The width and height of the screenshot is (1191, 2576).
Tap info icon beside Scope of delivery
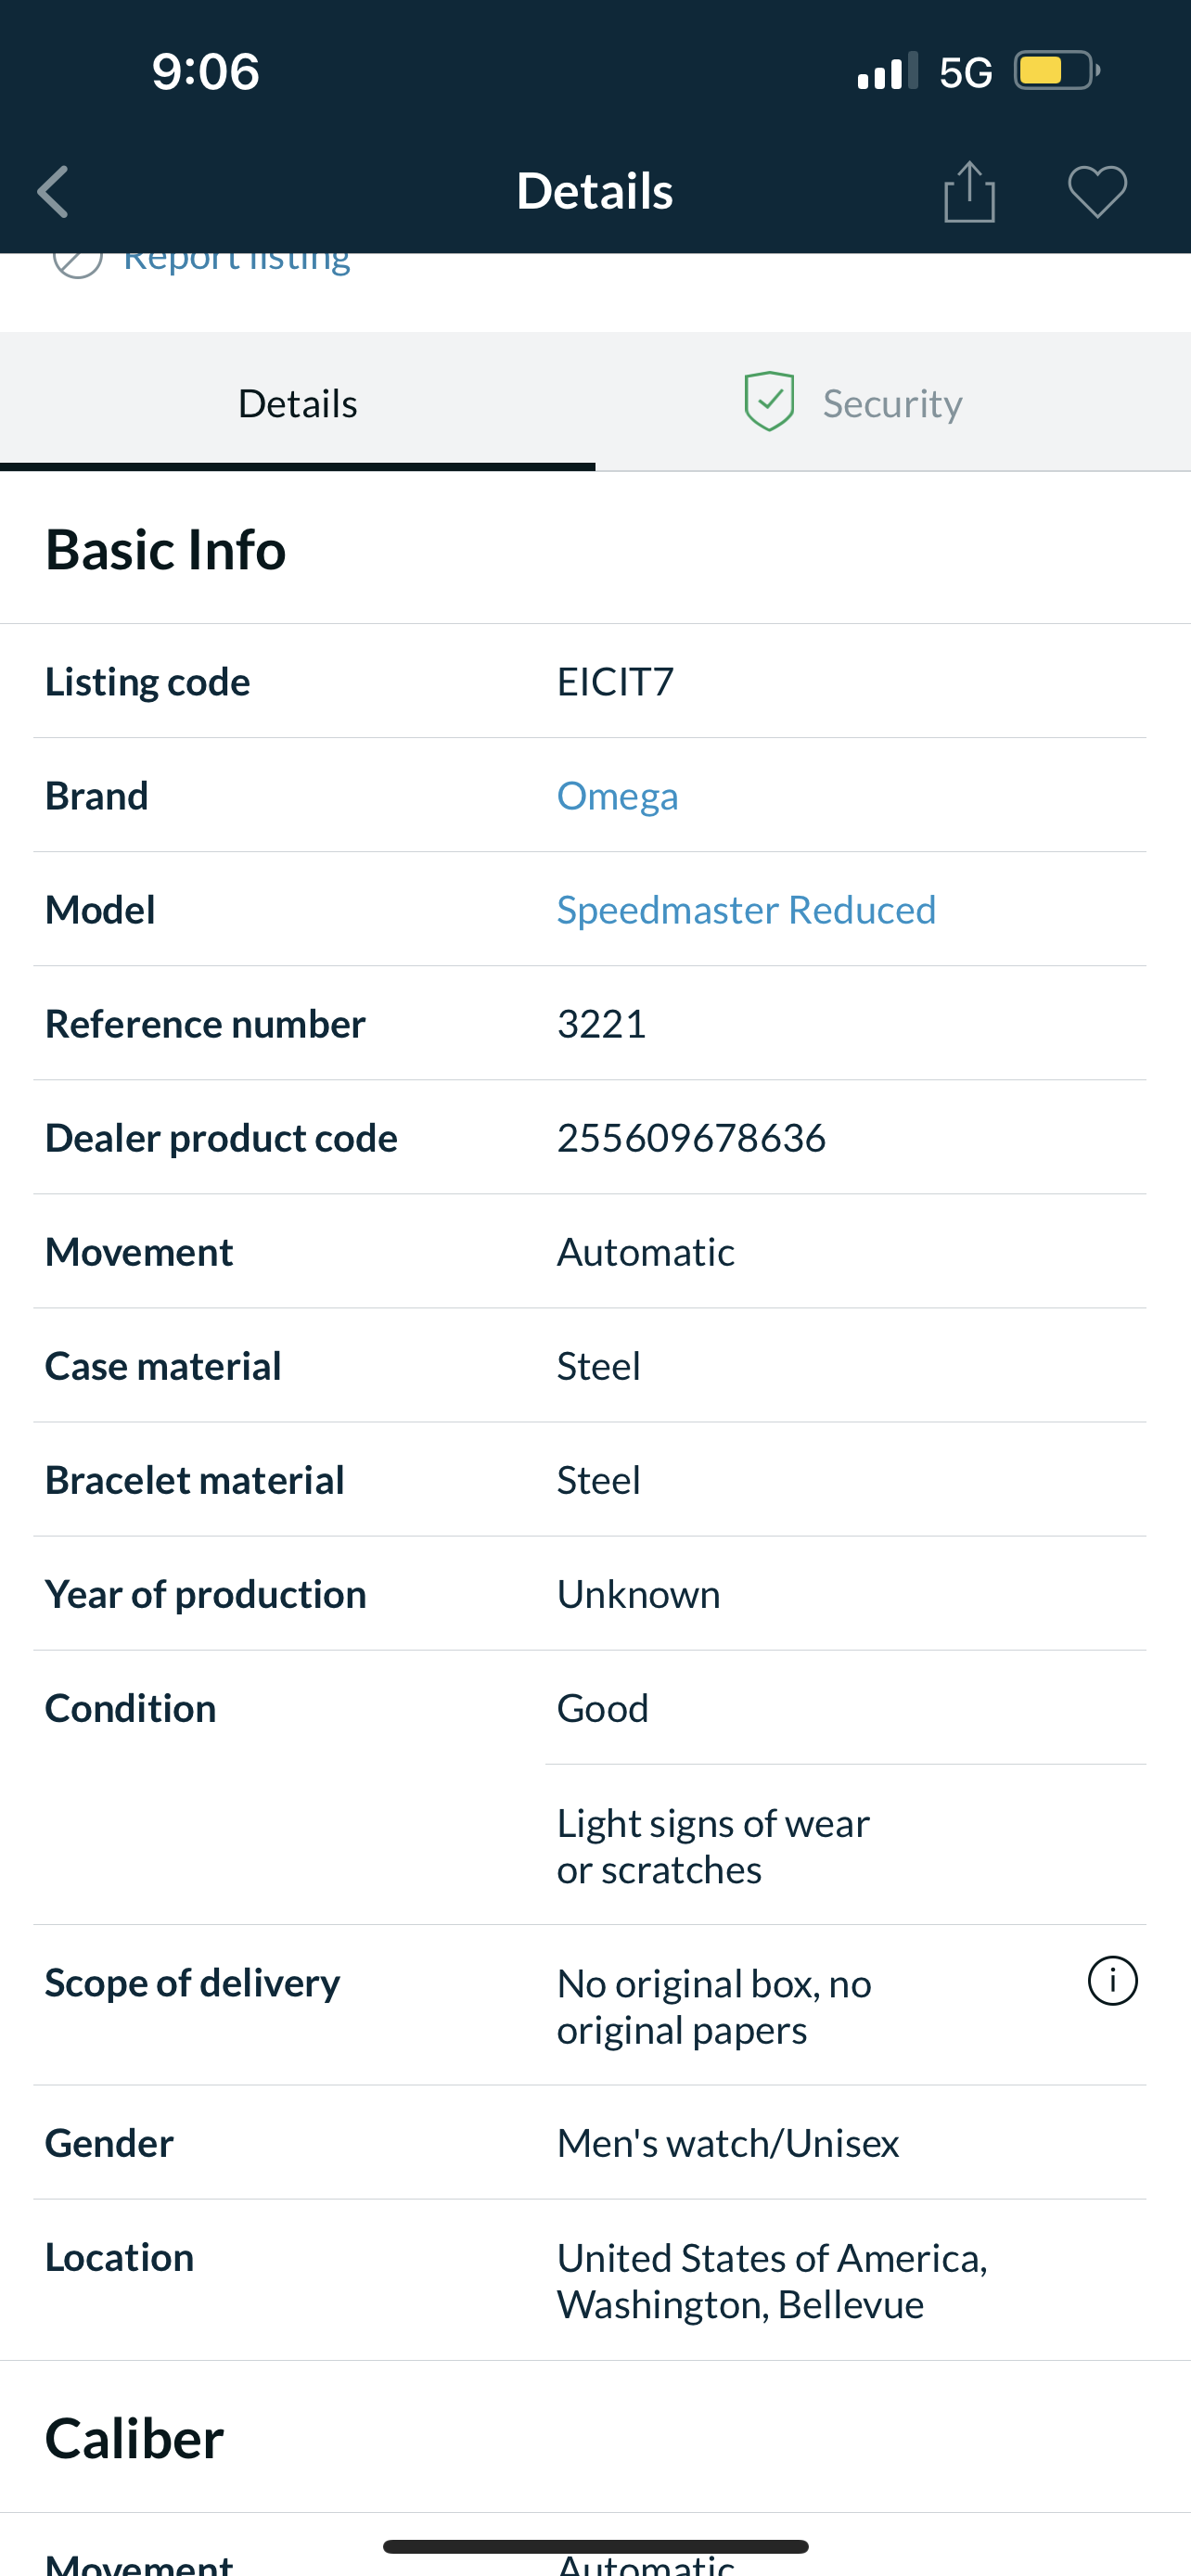1112,1981
